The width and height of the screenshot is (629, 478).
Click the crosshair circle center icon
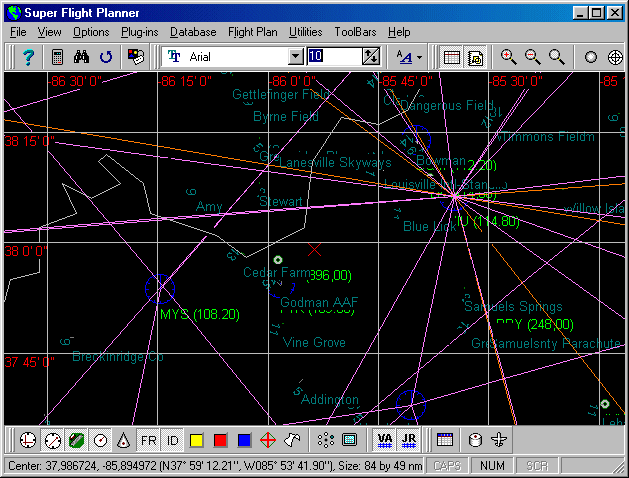point(615,57)
